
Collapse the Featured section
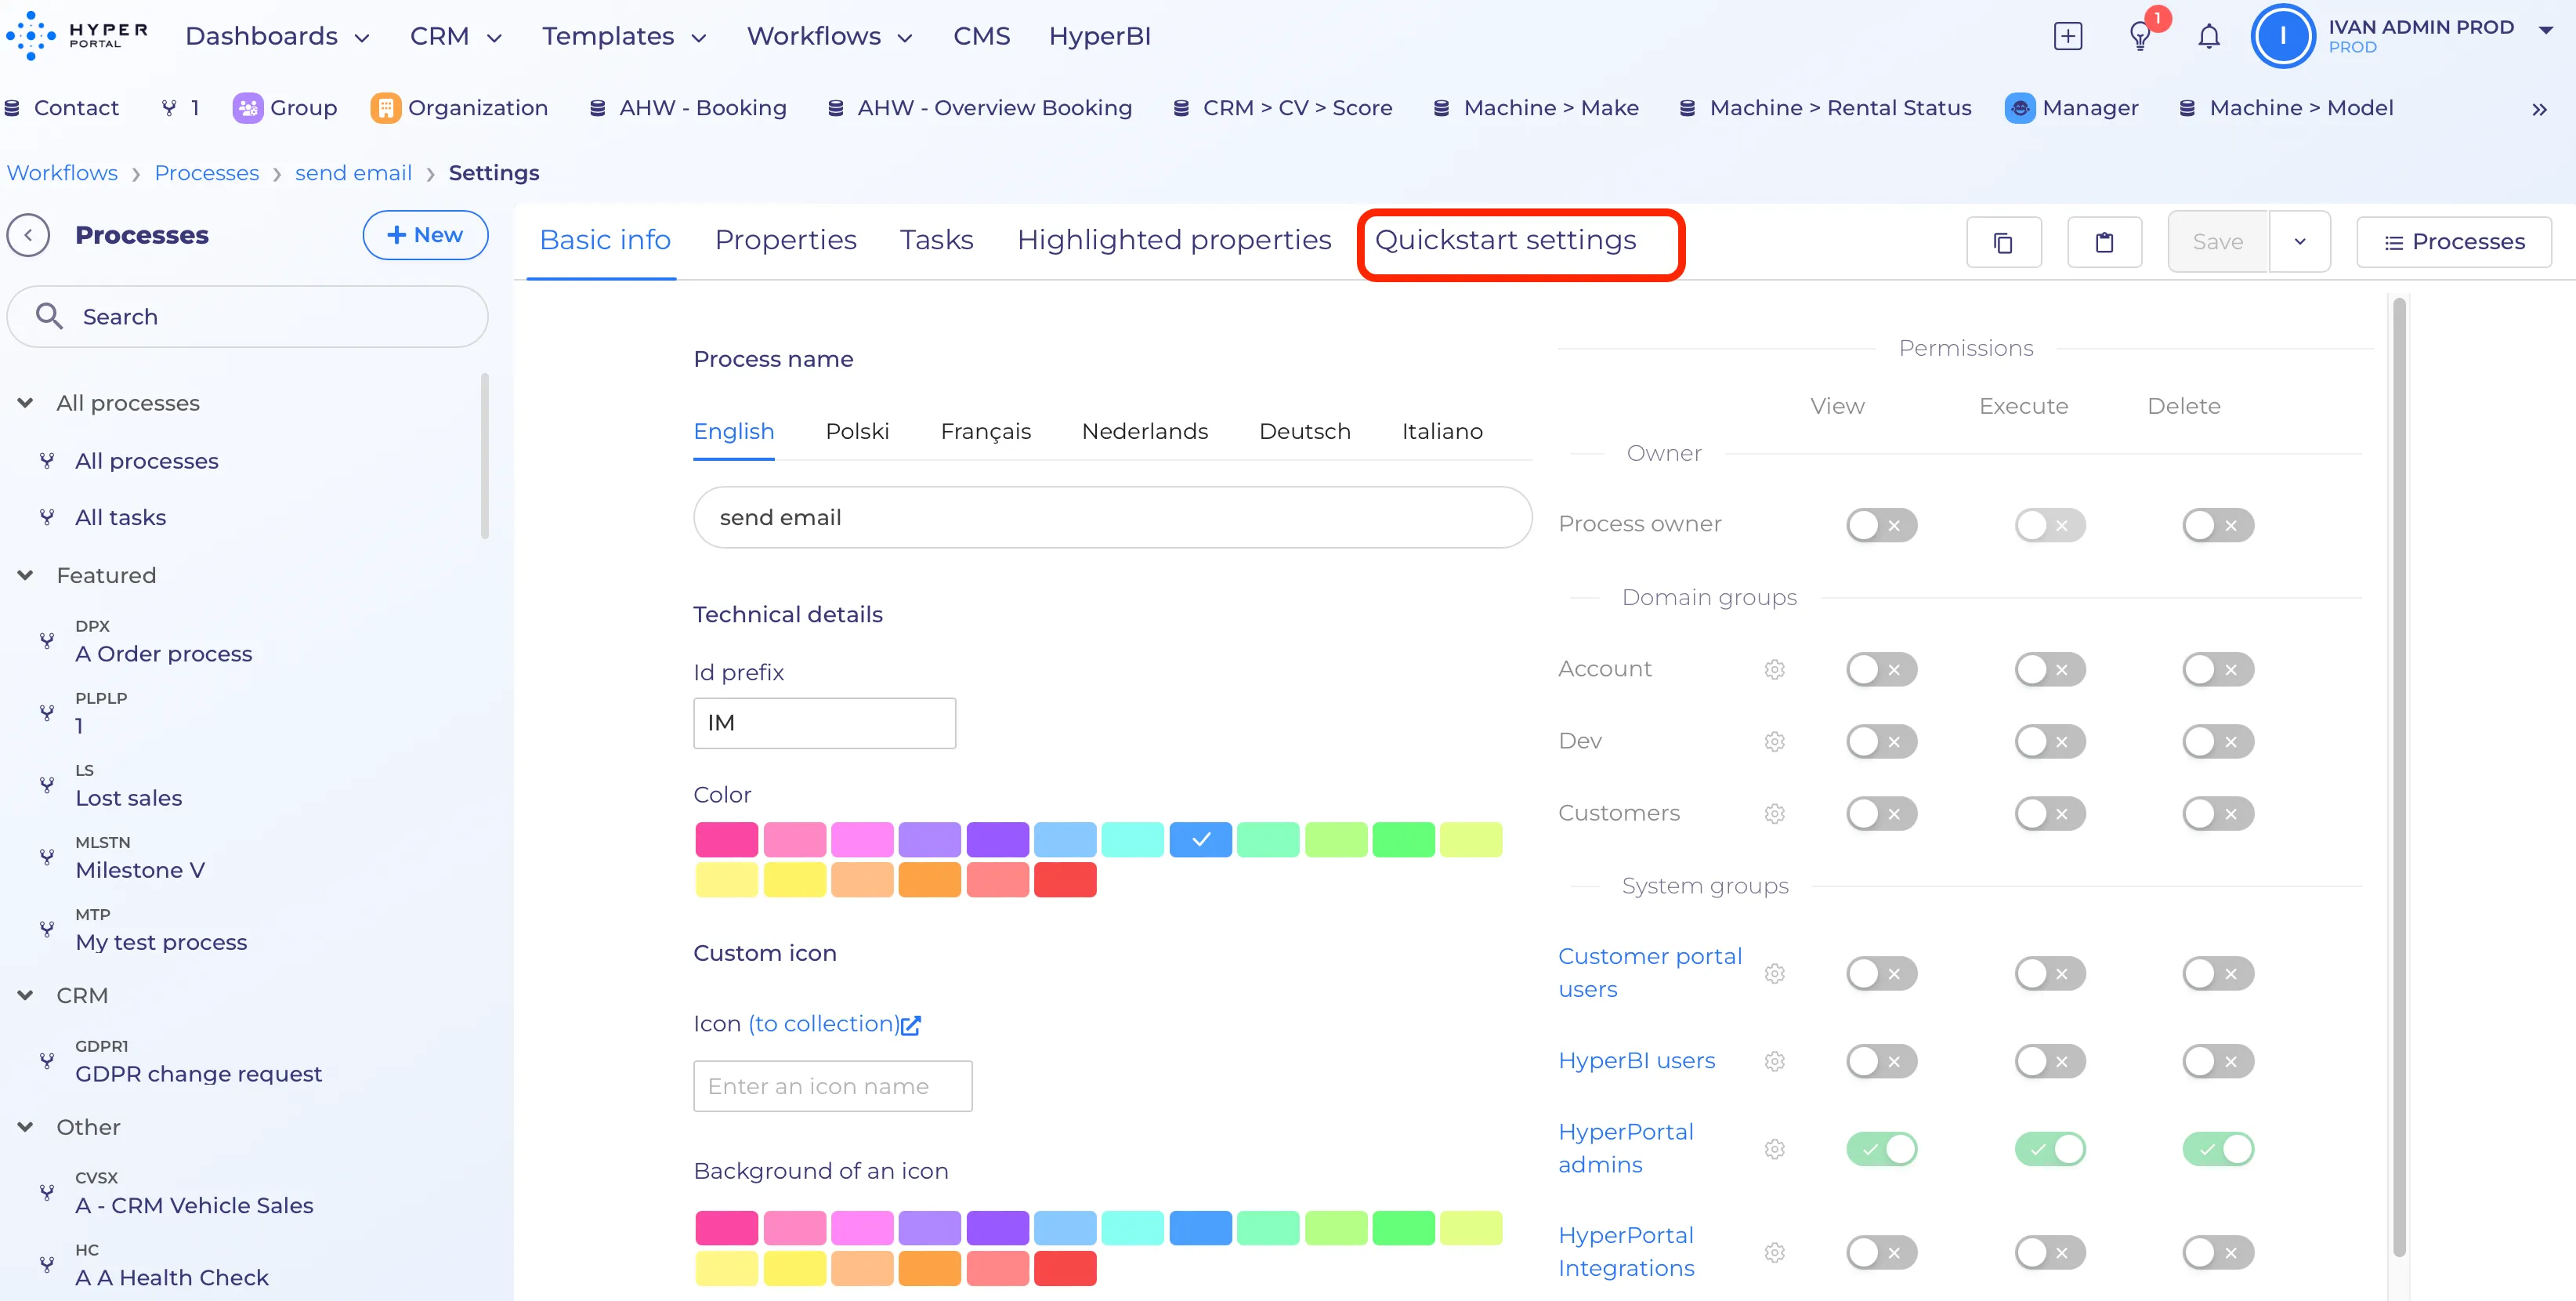(25, 575)
